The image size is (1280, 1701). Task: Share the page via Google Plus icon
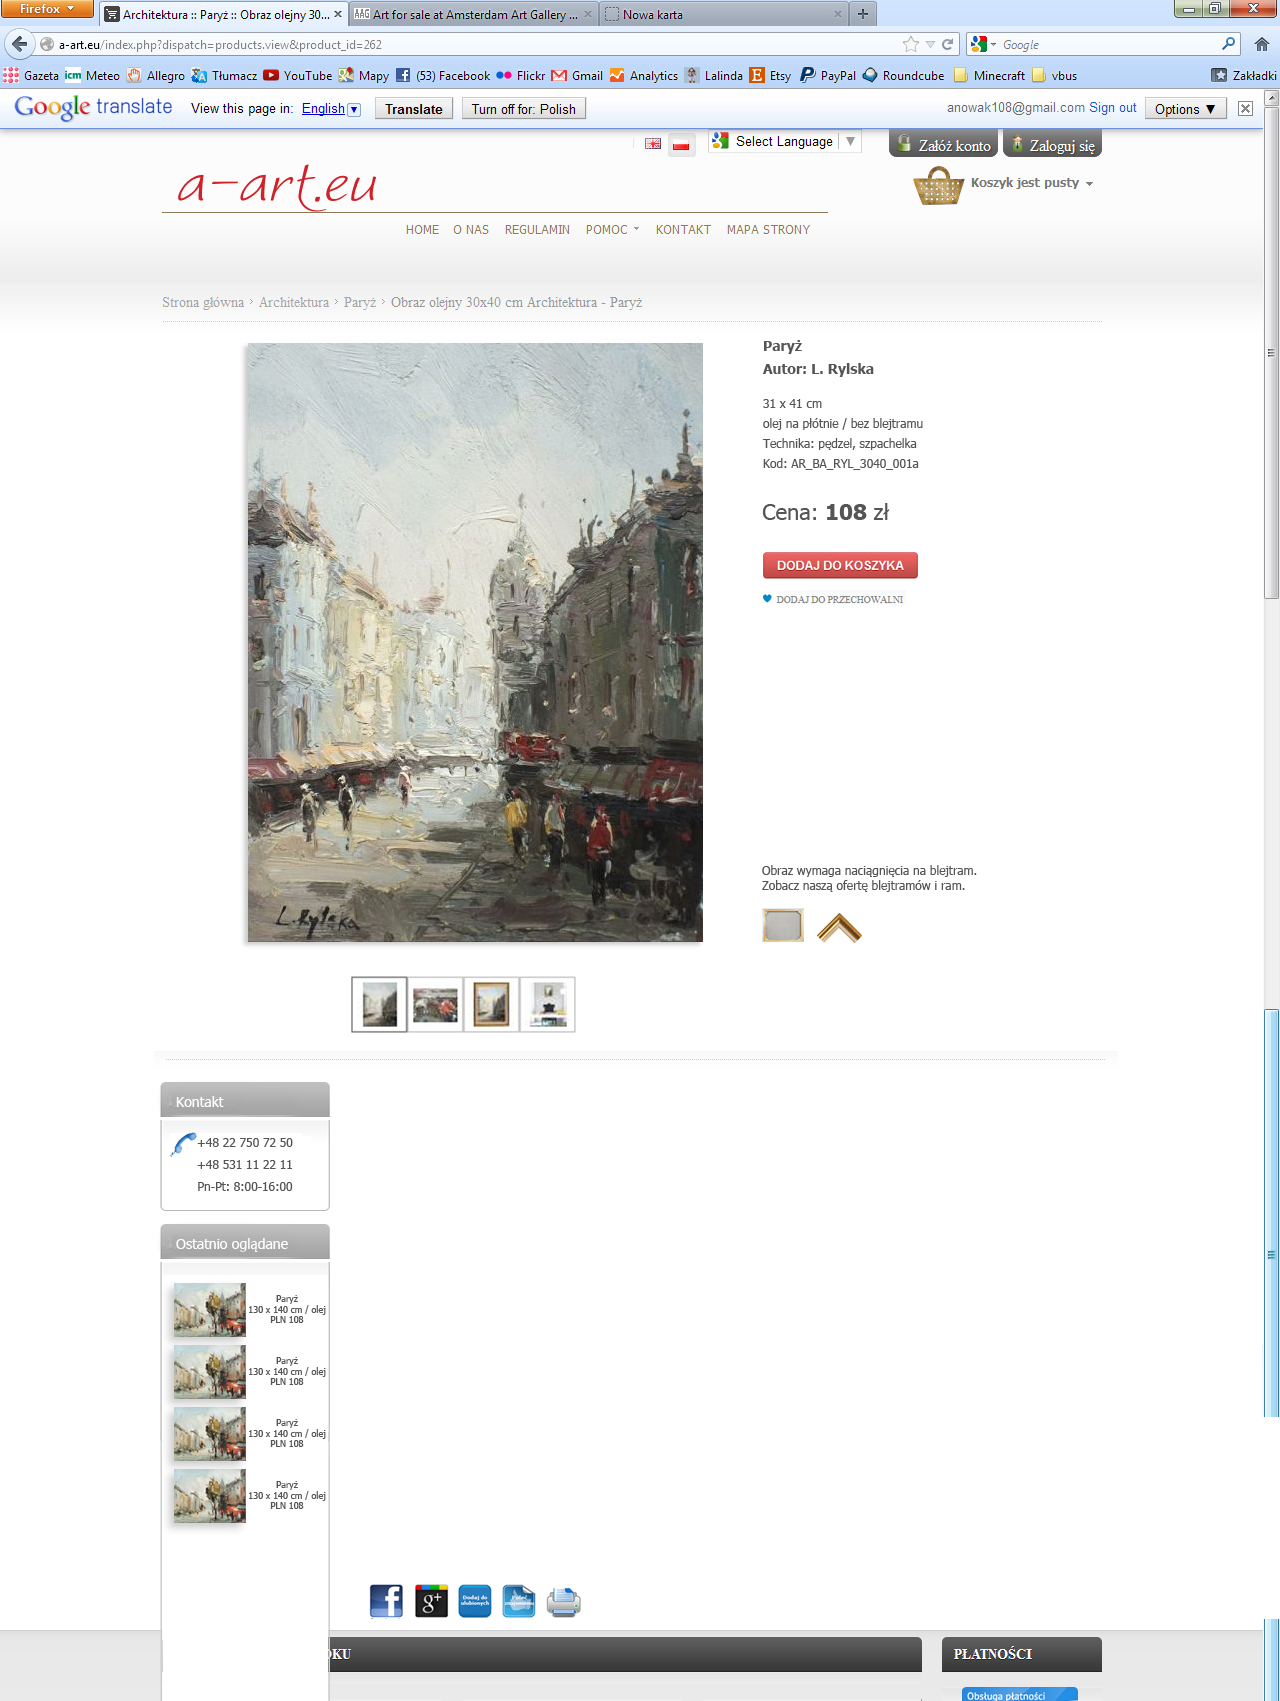coord(431,1601)
